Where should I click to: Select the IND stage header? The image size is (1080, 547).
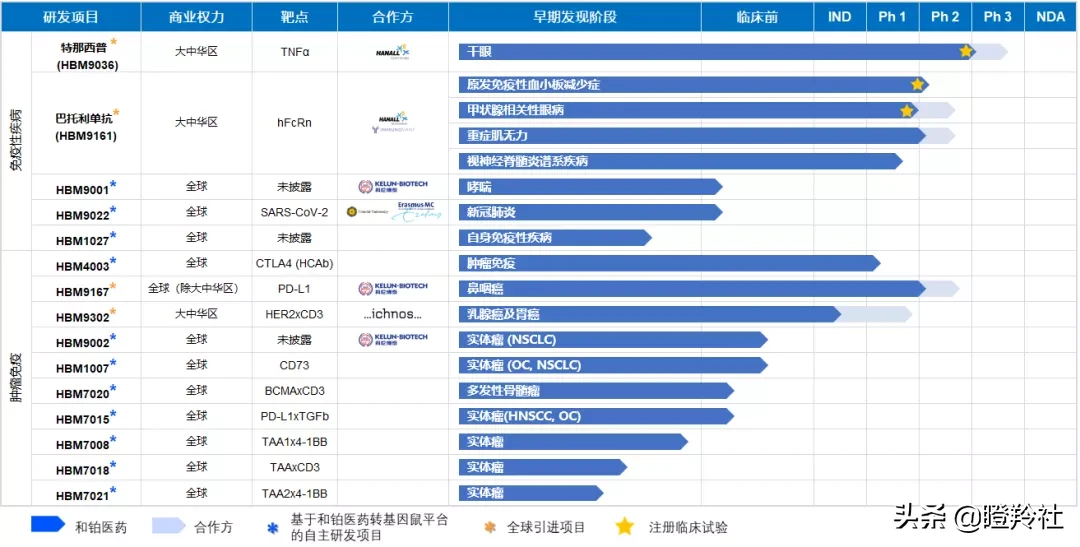pyautogui.click(x=840, y=17)
